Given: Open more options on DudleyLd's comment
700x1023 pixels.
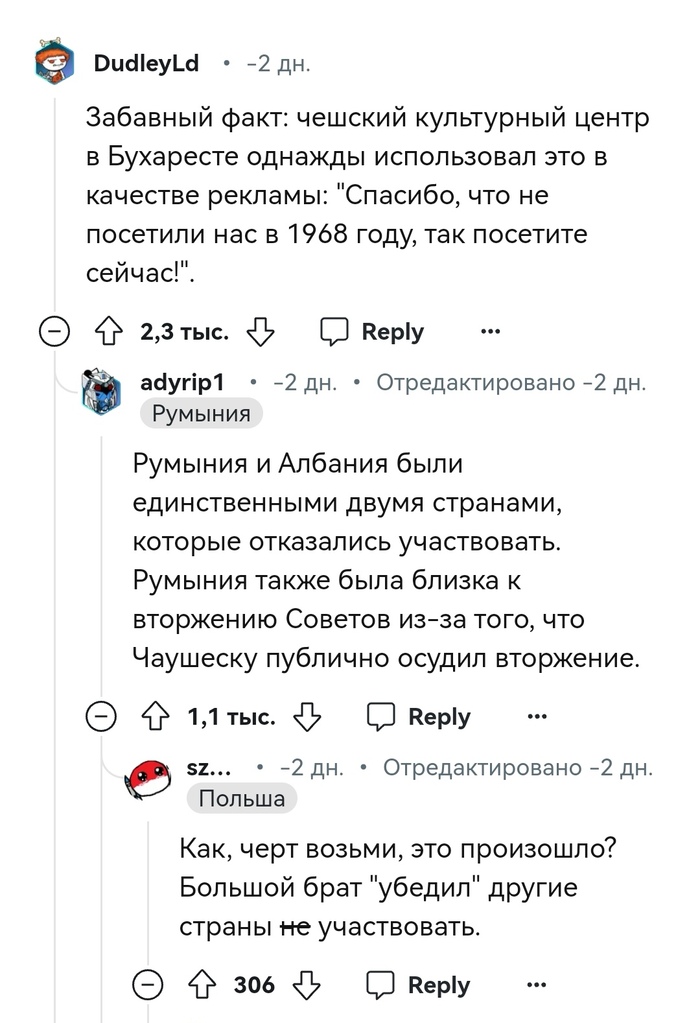Looking at the screenshot, I should 490,332.
